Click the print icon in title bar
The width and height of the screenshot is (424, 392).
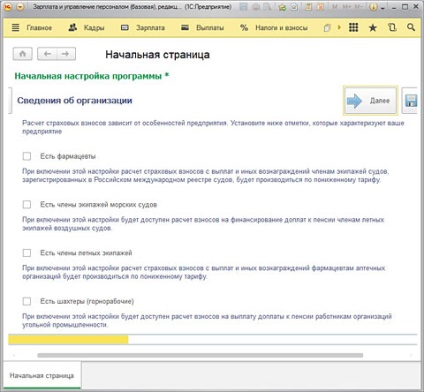[256, 7]
